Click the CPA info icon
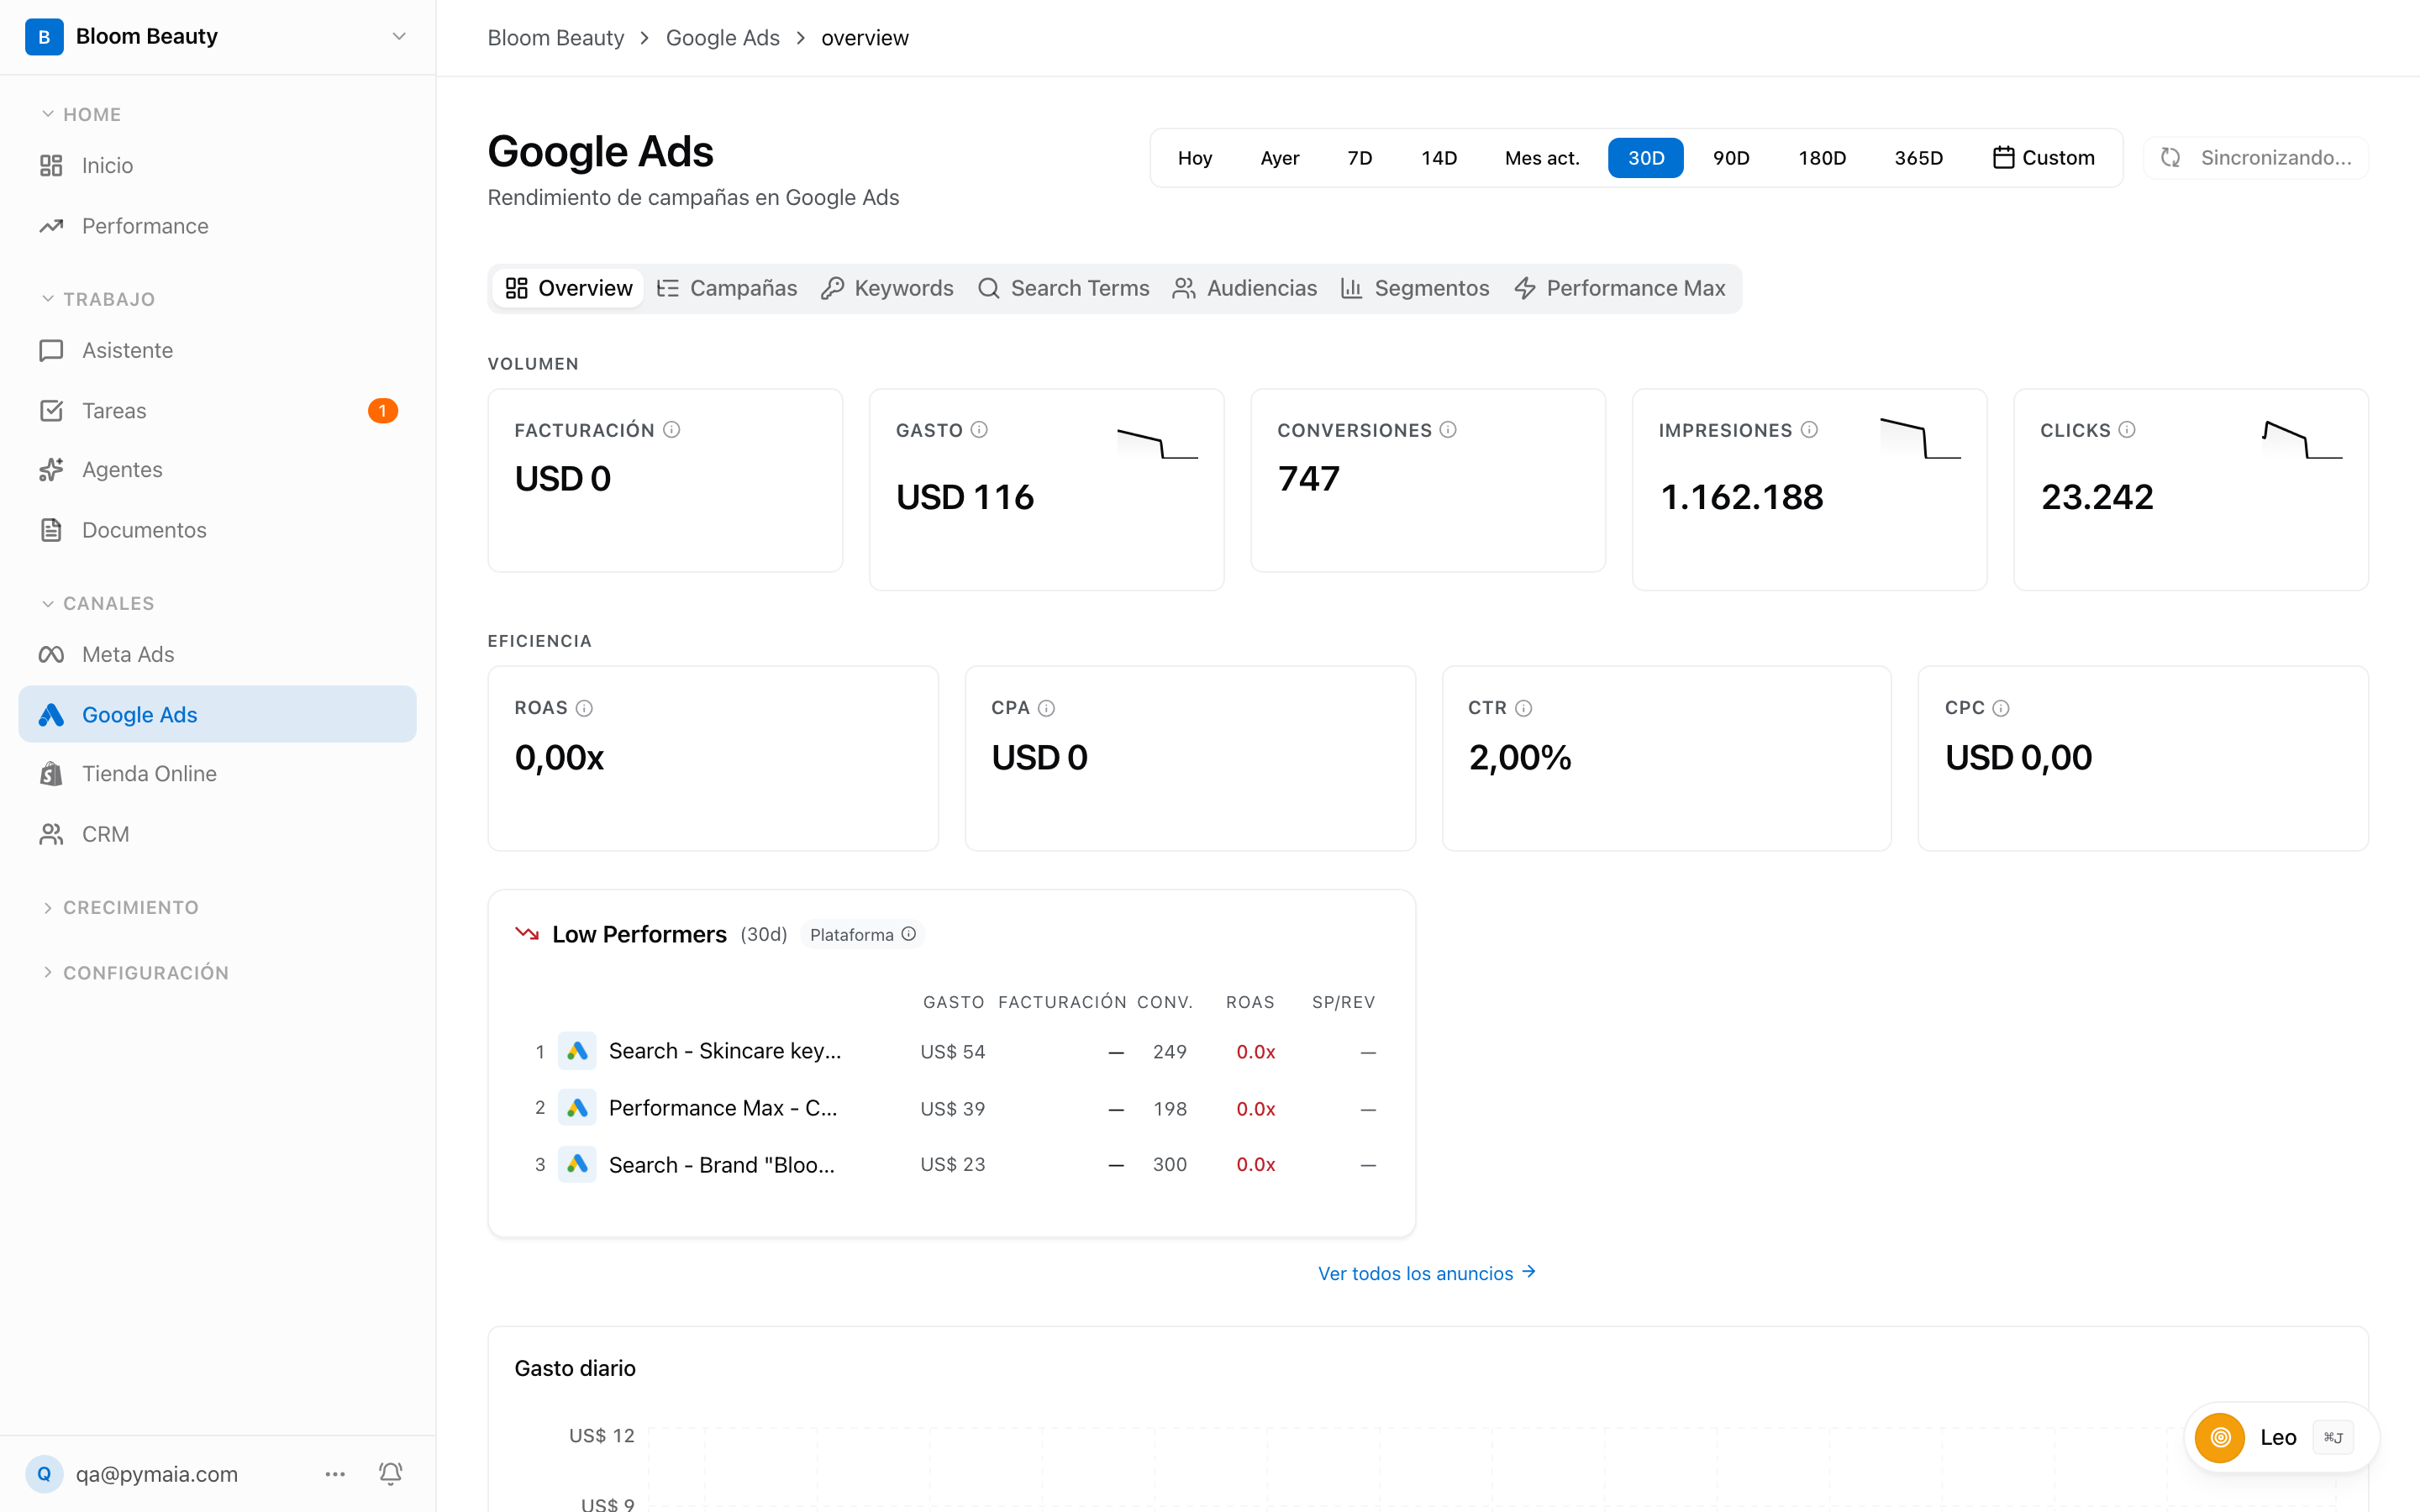The width and height of the screenshot is (2420, 1512). point(1046,708)
